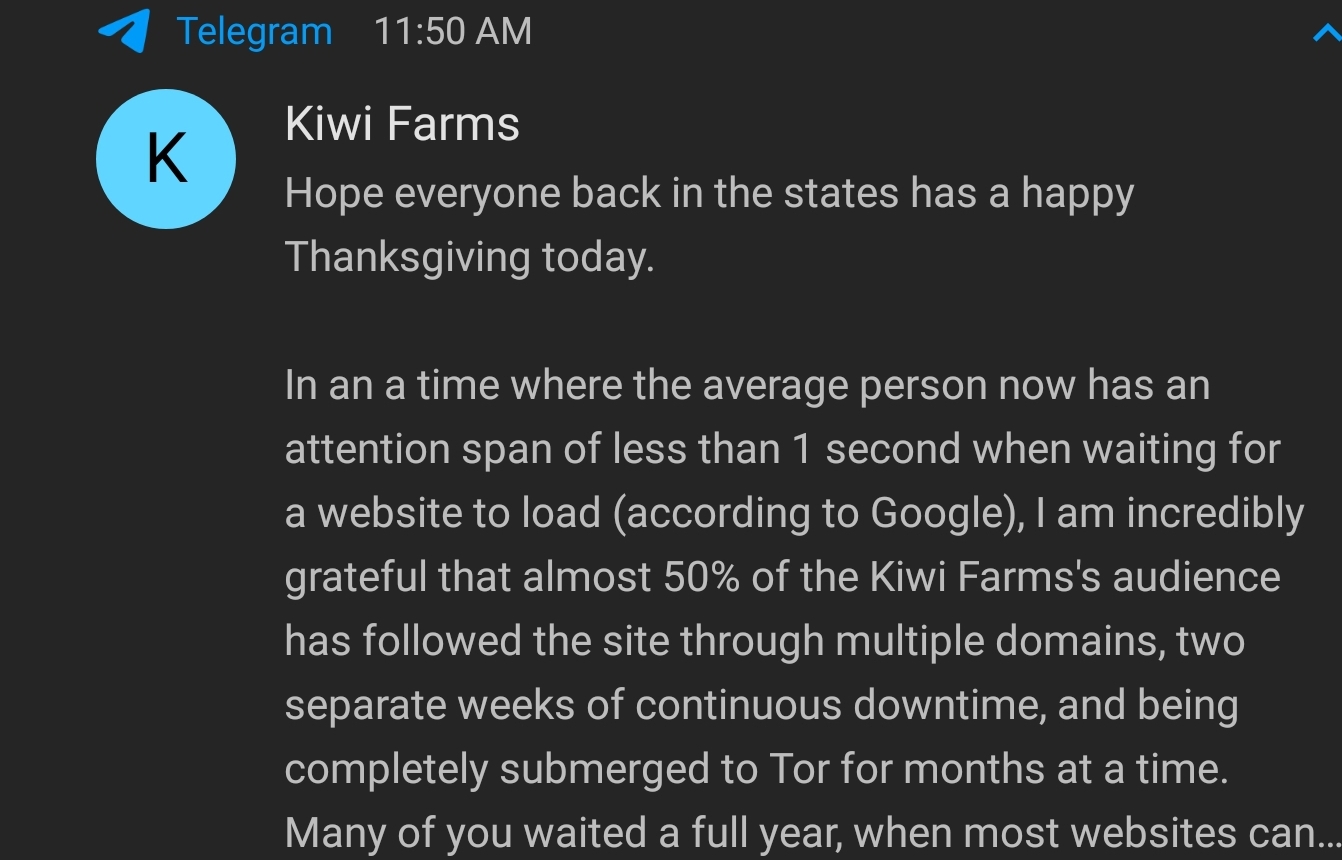Select the line starting 'In an a time where'
The width and height of the screenshot is (1342, 860).
tap(747, 385)
